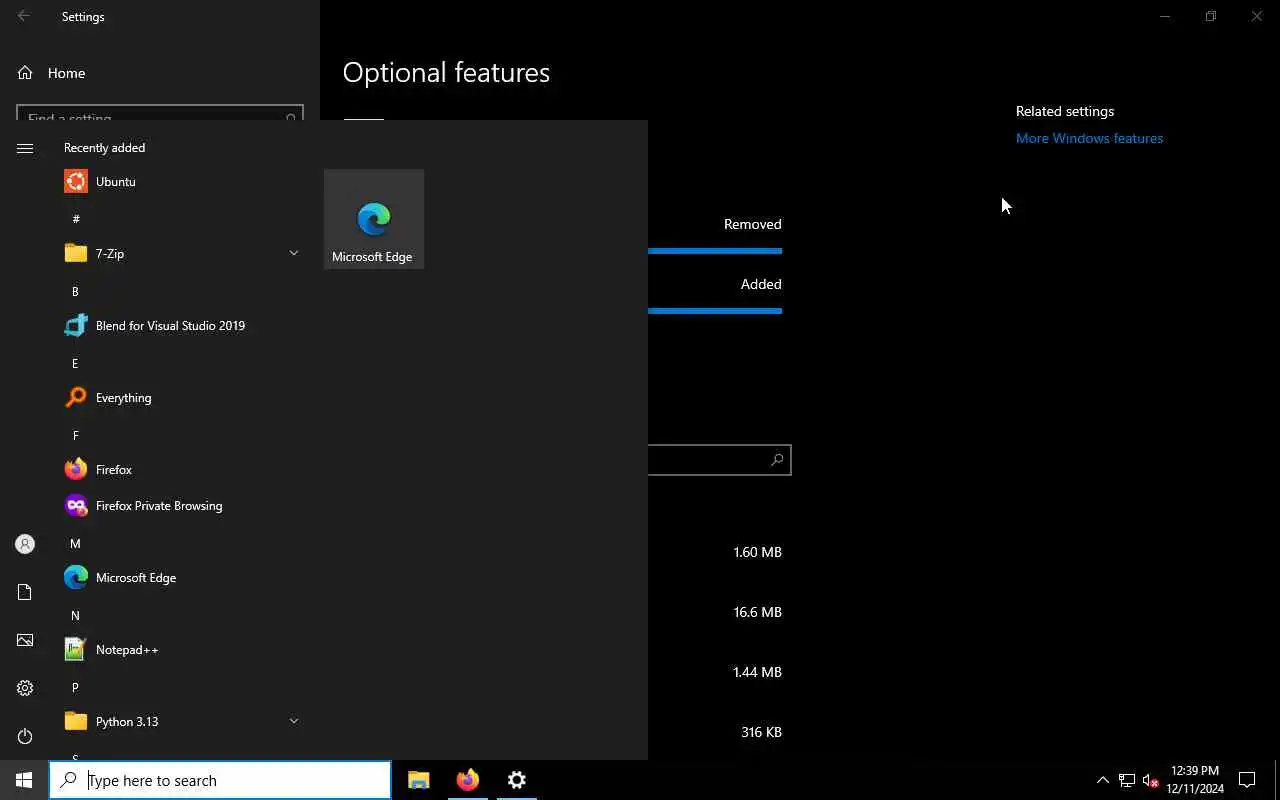The width and height of the screenshot is (1280, 800).
Task: Show hidden system tray icons
Action: pyautogui.click(x=1103, y=780)
